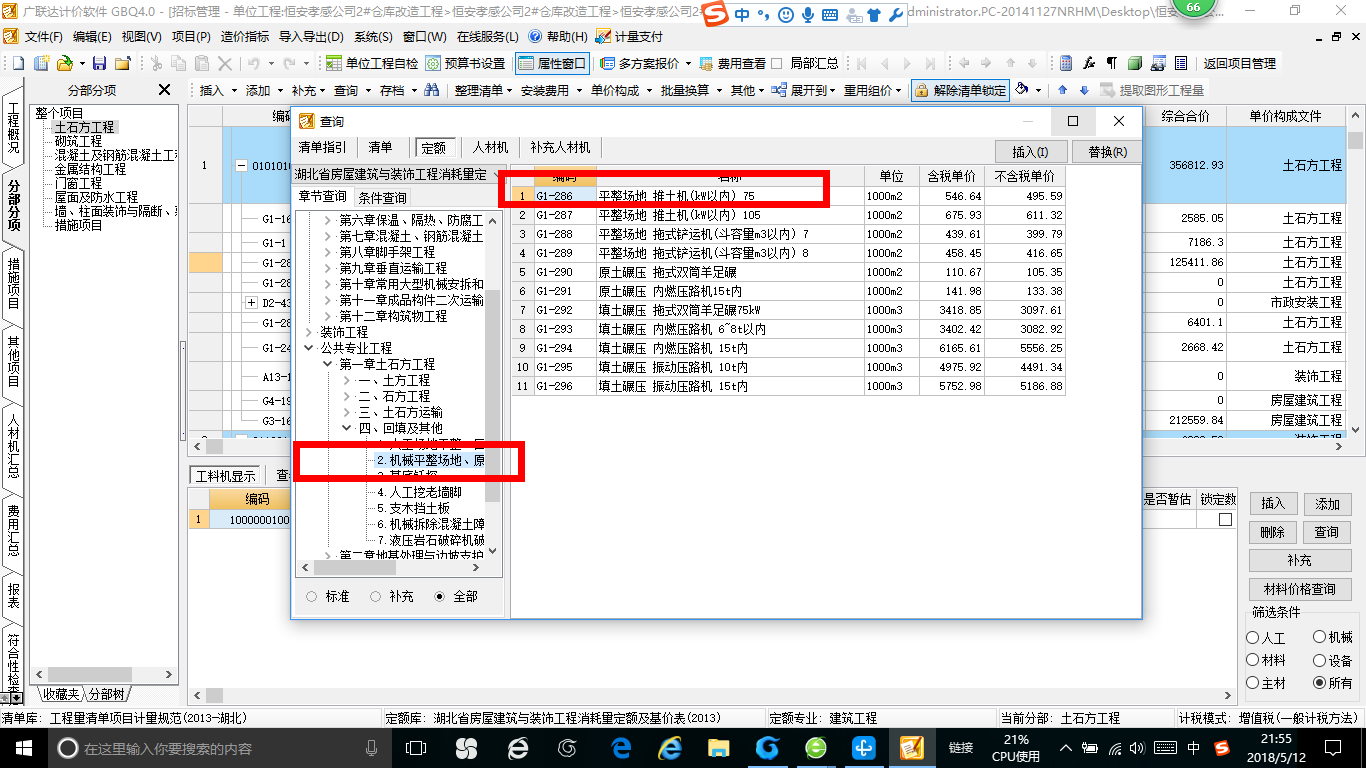This screenshot has width=1366, height=768.
Task: Click the green 3D cube icon
Action: [x=1135, y=63]
